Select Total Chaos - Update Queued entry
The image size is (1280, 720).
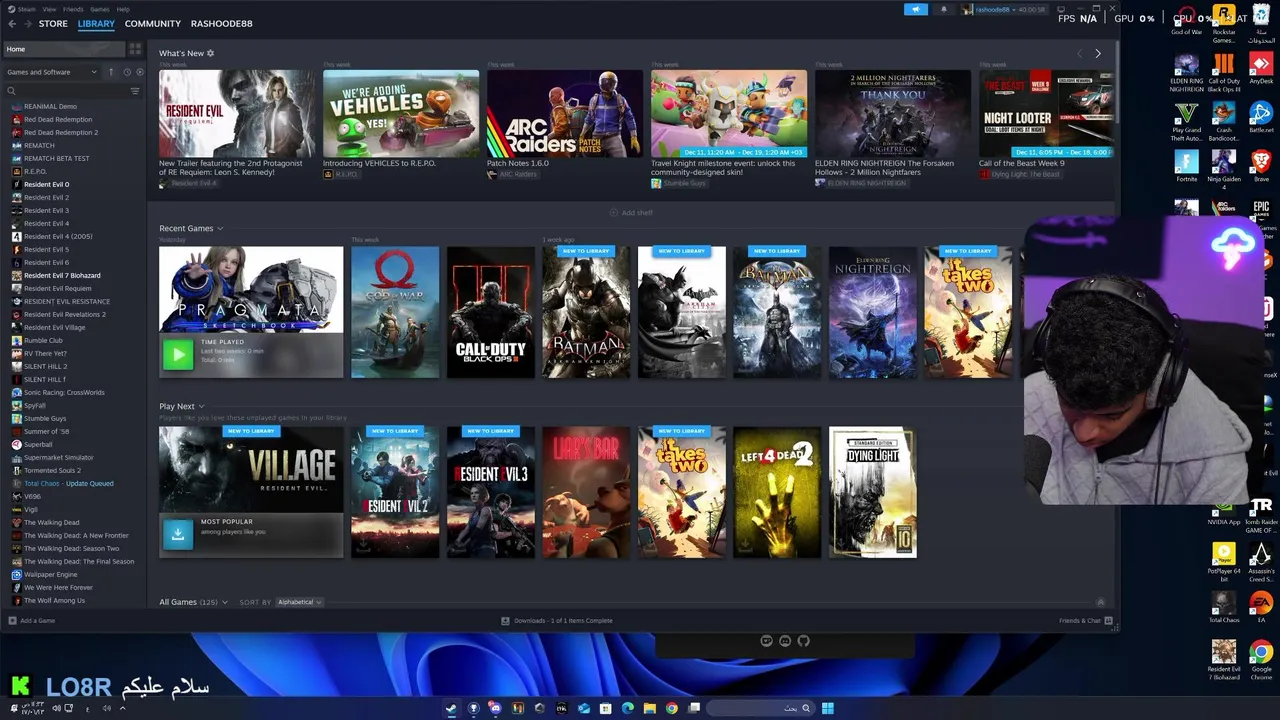coord(69,484)
